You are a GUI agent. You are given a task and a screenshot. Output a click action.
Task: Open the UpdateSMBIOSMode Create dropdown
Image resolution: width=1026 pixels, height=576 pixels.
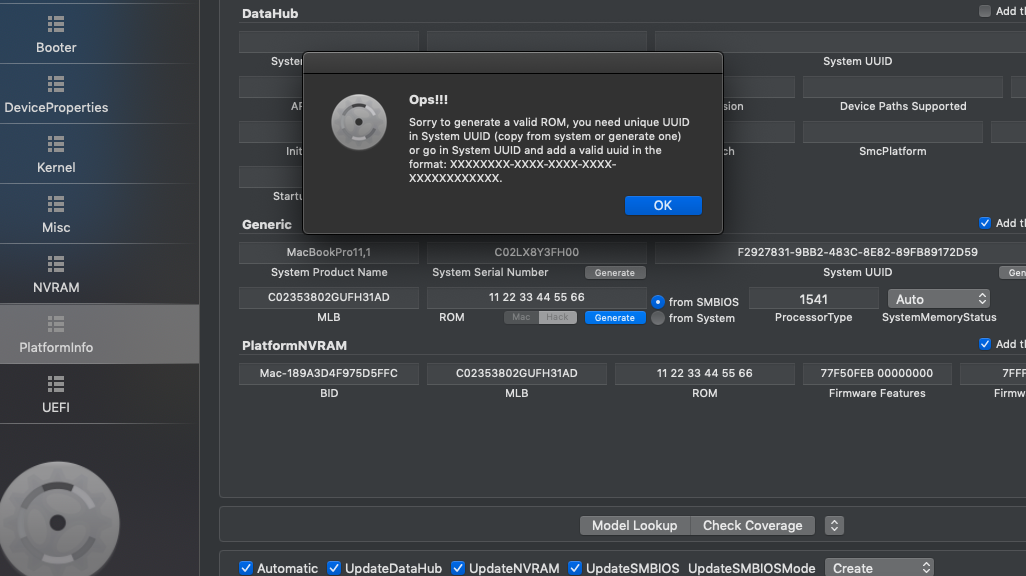pyautogui.click(x=878, y=567)
